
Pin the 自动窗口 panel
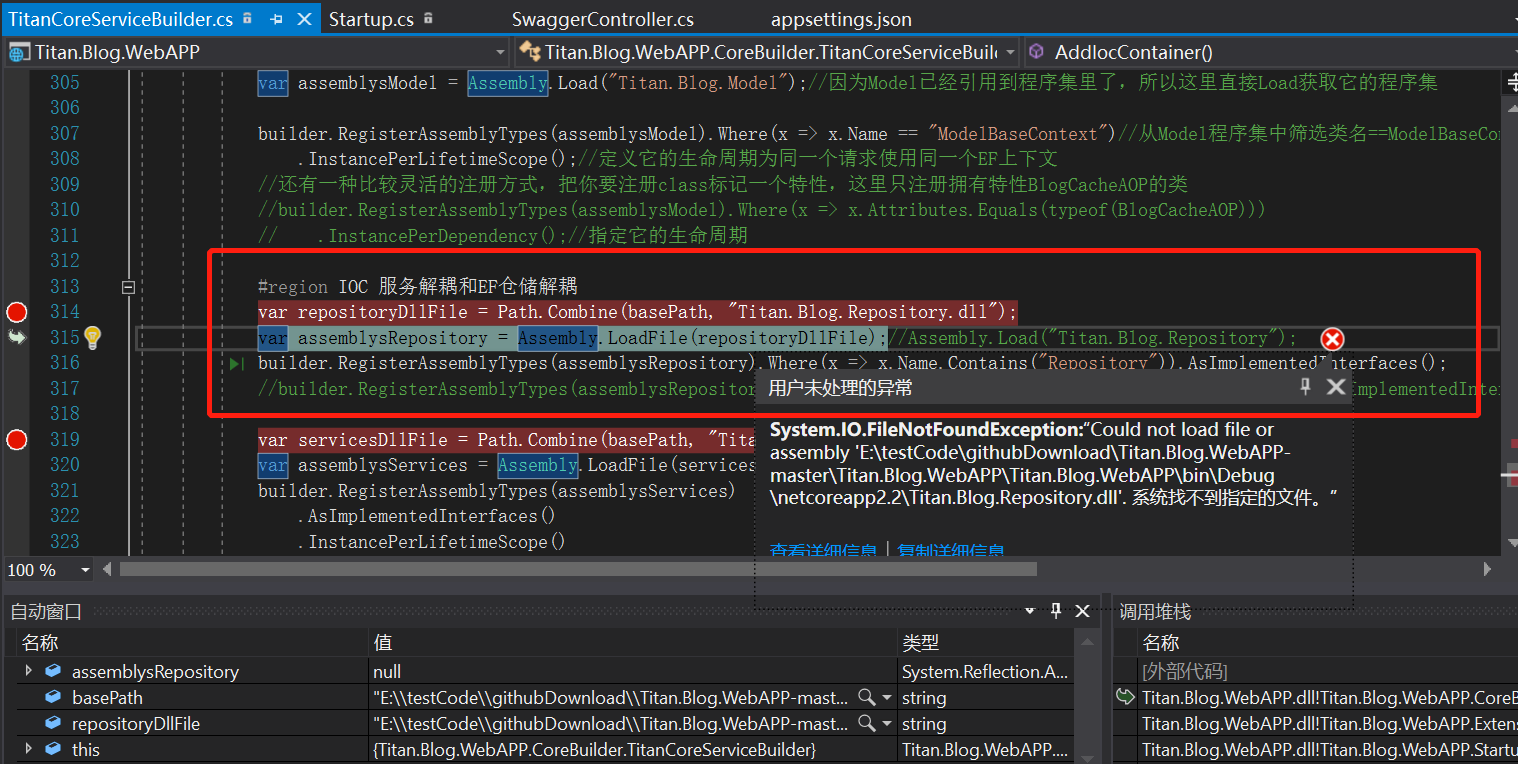[1056, 611]
